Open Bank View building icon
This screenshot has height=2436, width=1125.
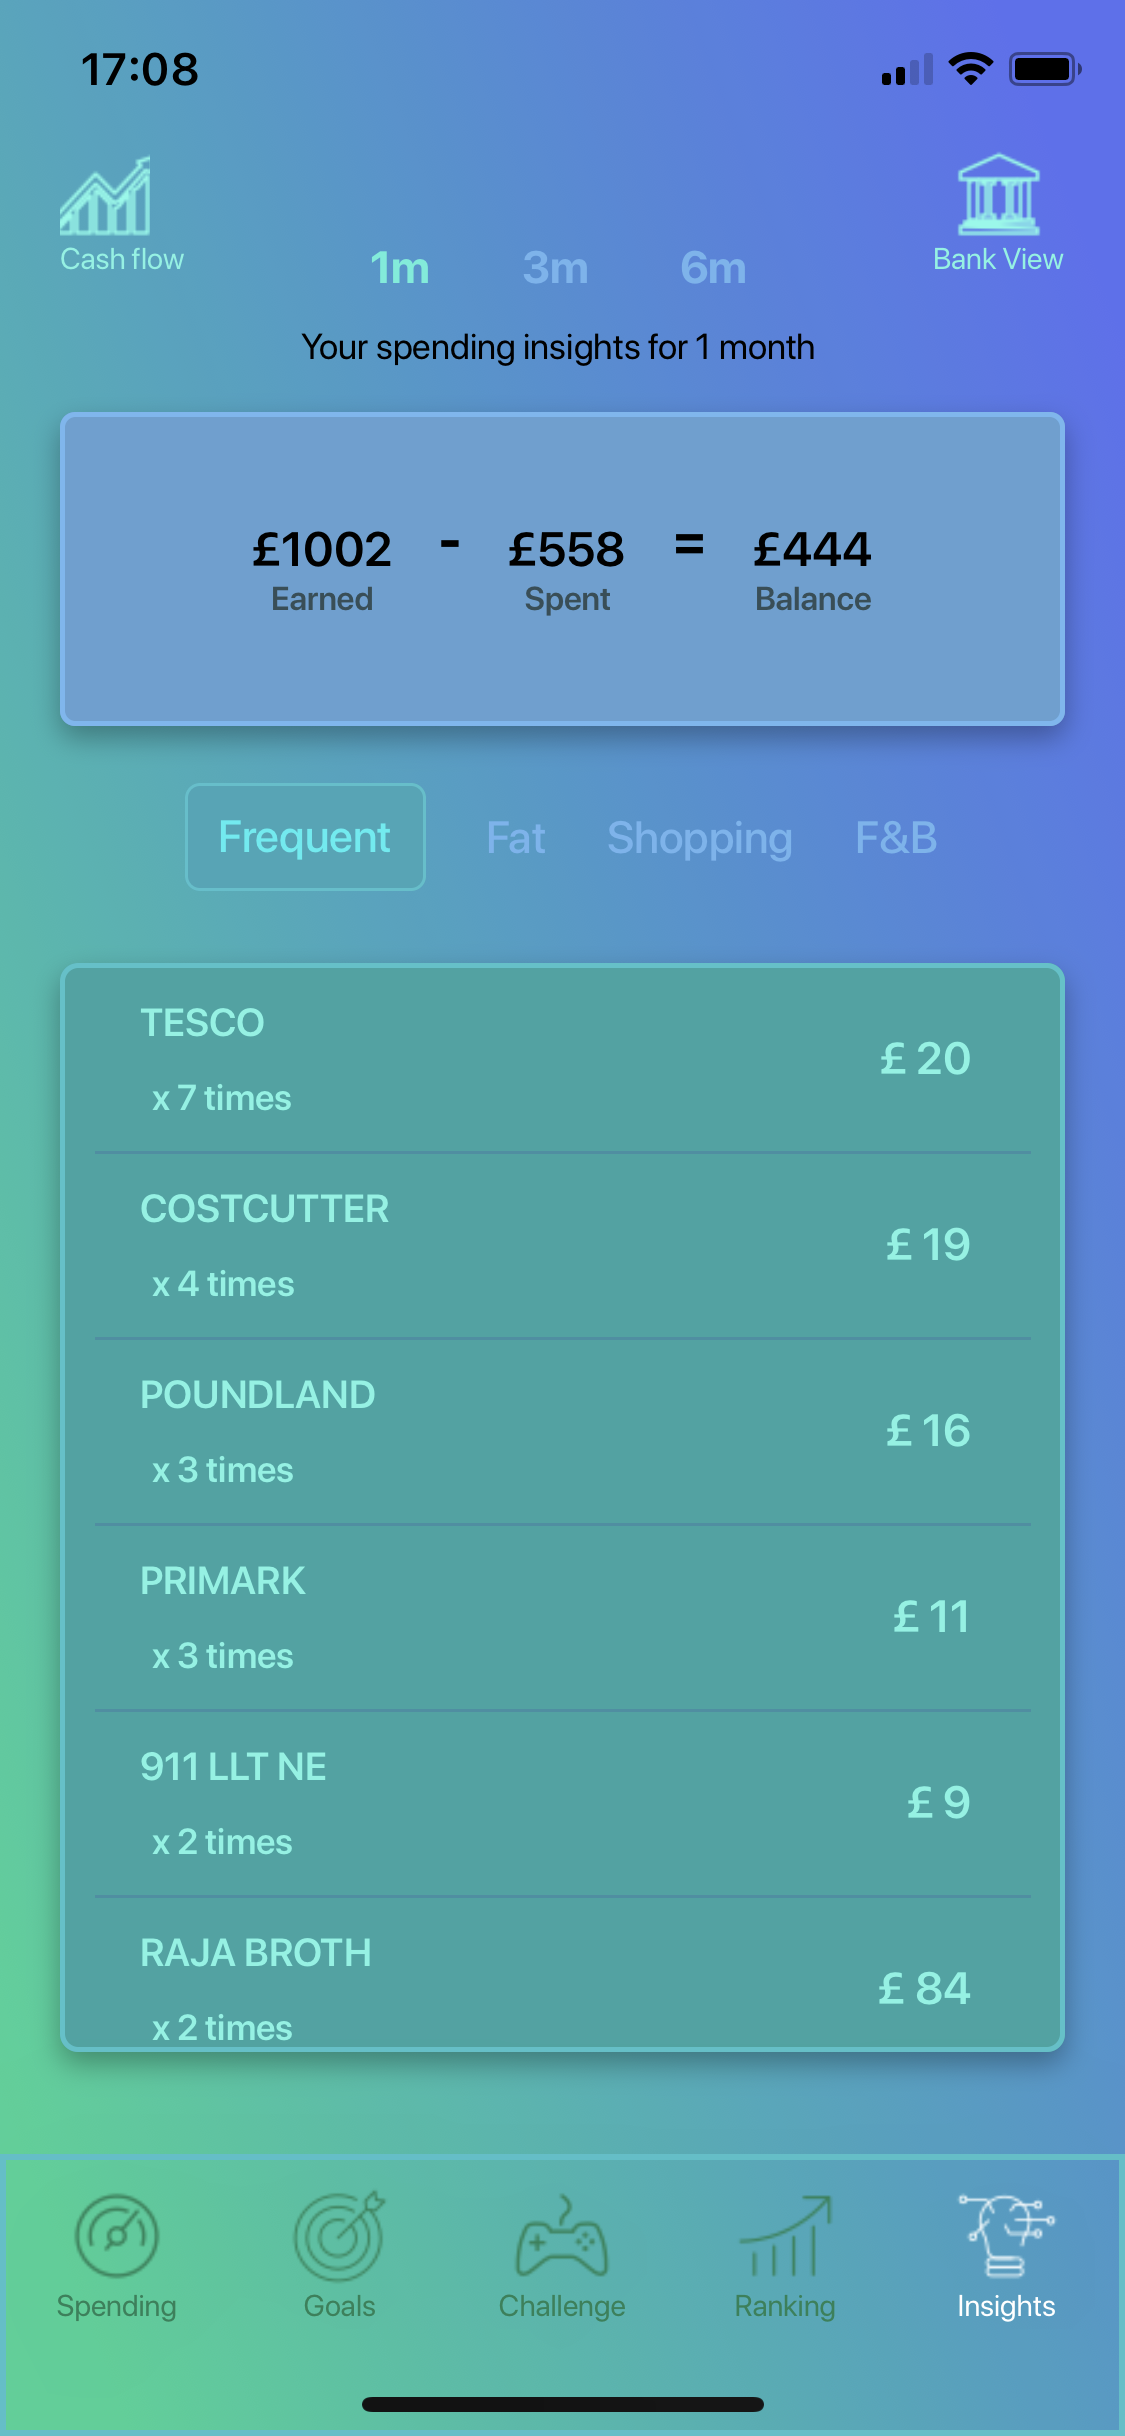(x=998, y=194)
